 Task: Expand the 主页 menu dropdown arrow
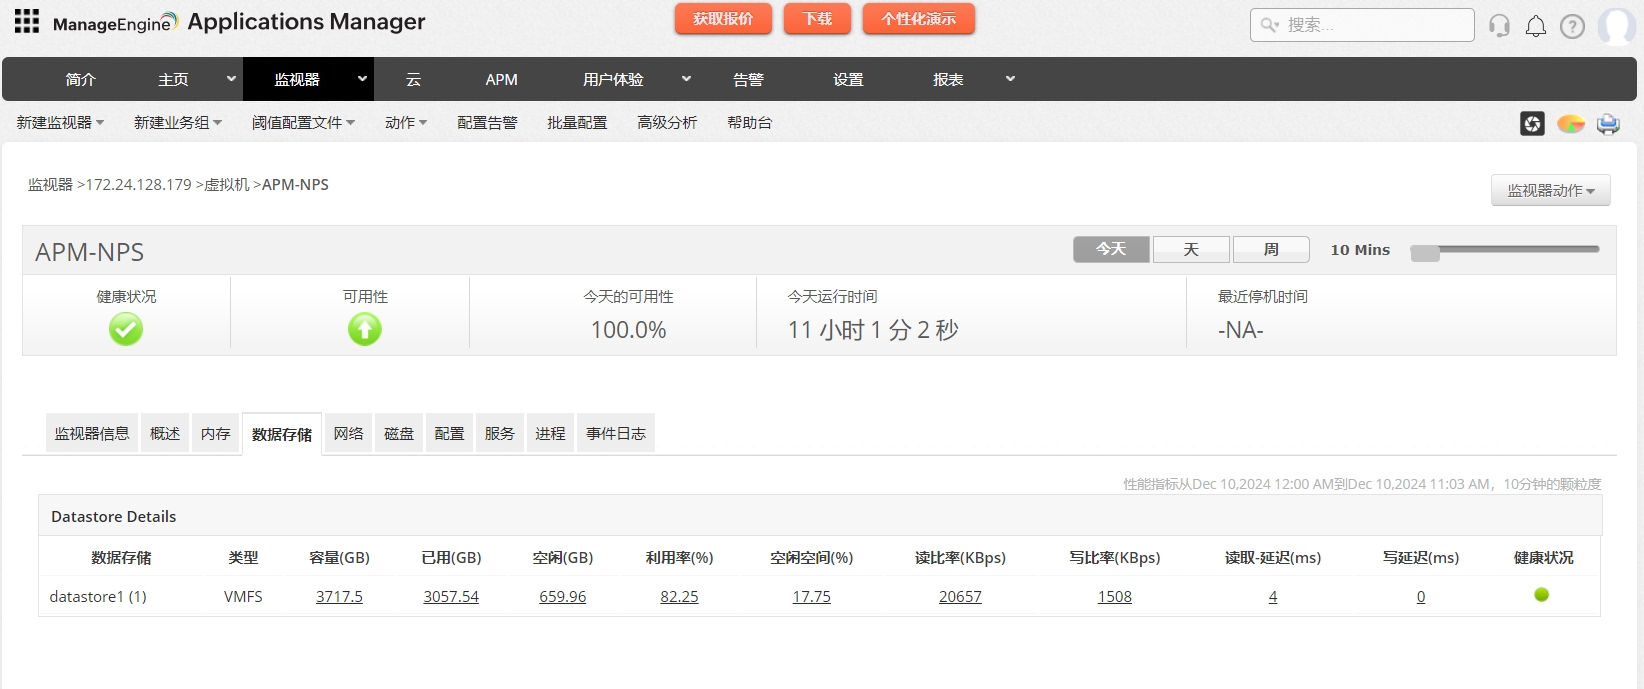pos(231,79)
